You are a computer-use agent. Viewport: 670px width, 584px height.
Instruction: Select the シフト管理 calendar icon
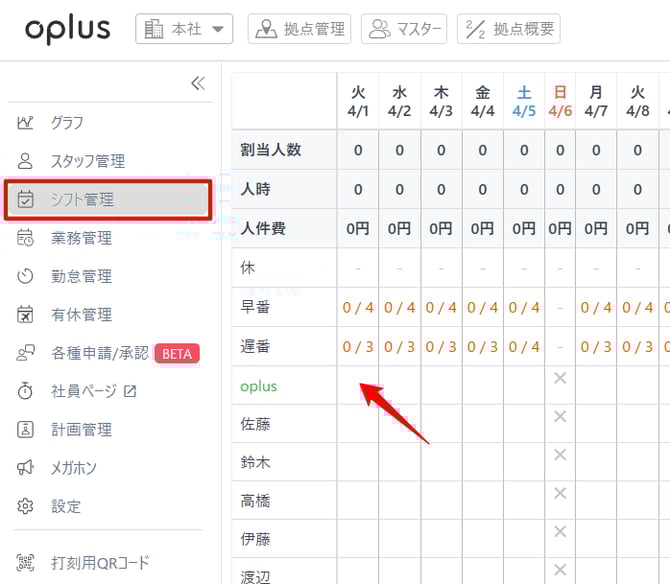click(26, 200)
